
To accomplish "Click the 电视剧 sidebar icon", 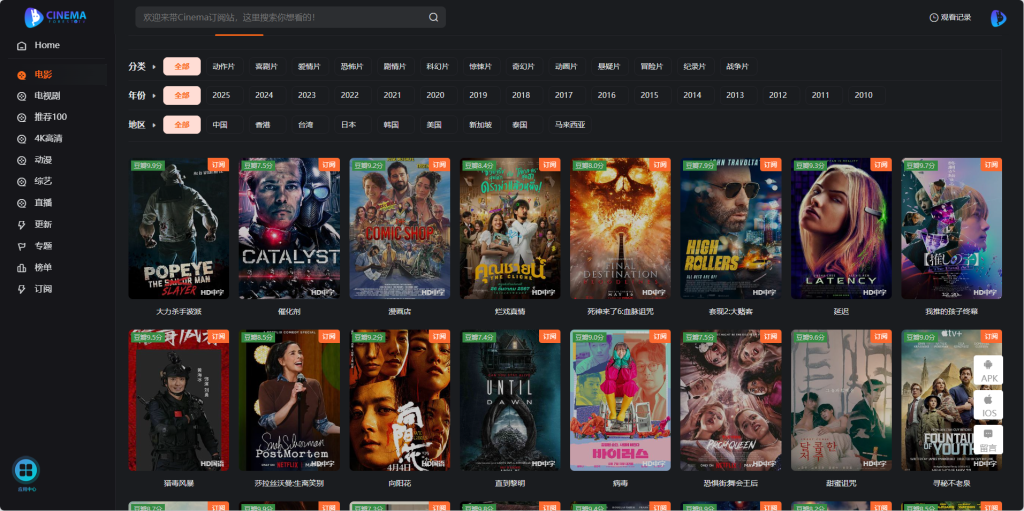I will [22, 96].
